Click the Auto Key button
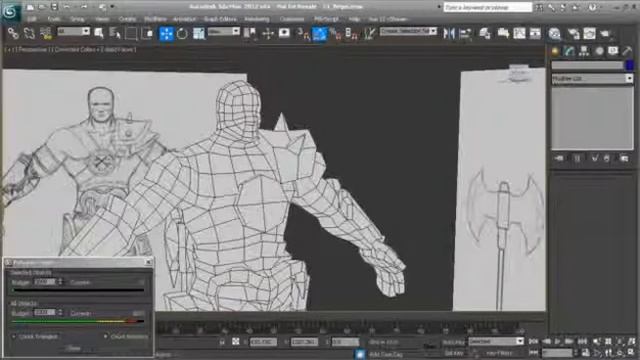 (454, 342)
